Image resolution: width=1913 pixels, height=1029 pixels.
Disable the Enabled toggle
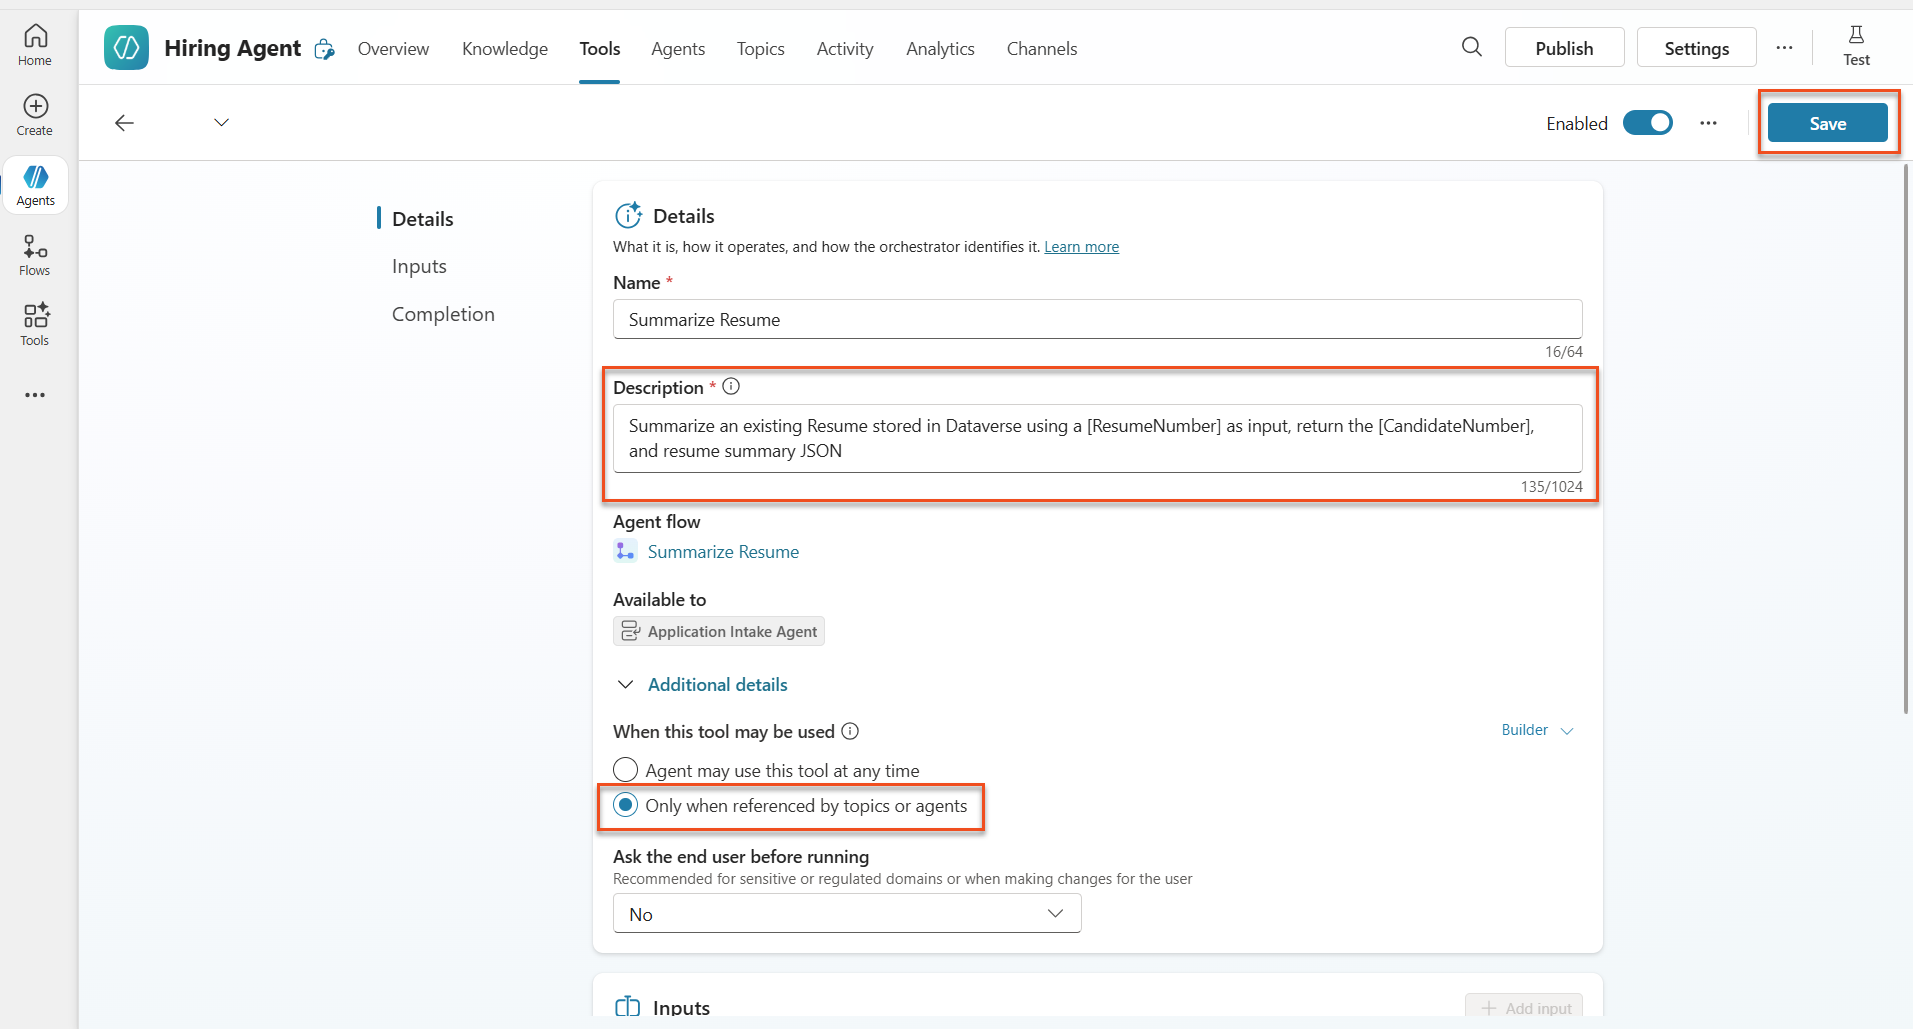click(x=1648, y=122)
